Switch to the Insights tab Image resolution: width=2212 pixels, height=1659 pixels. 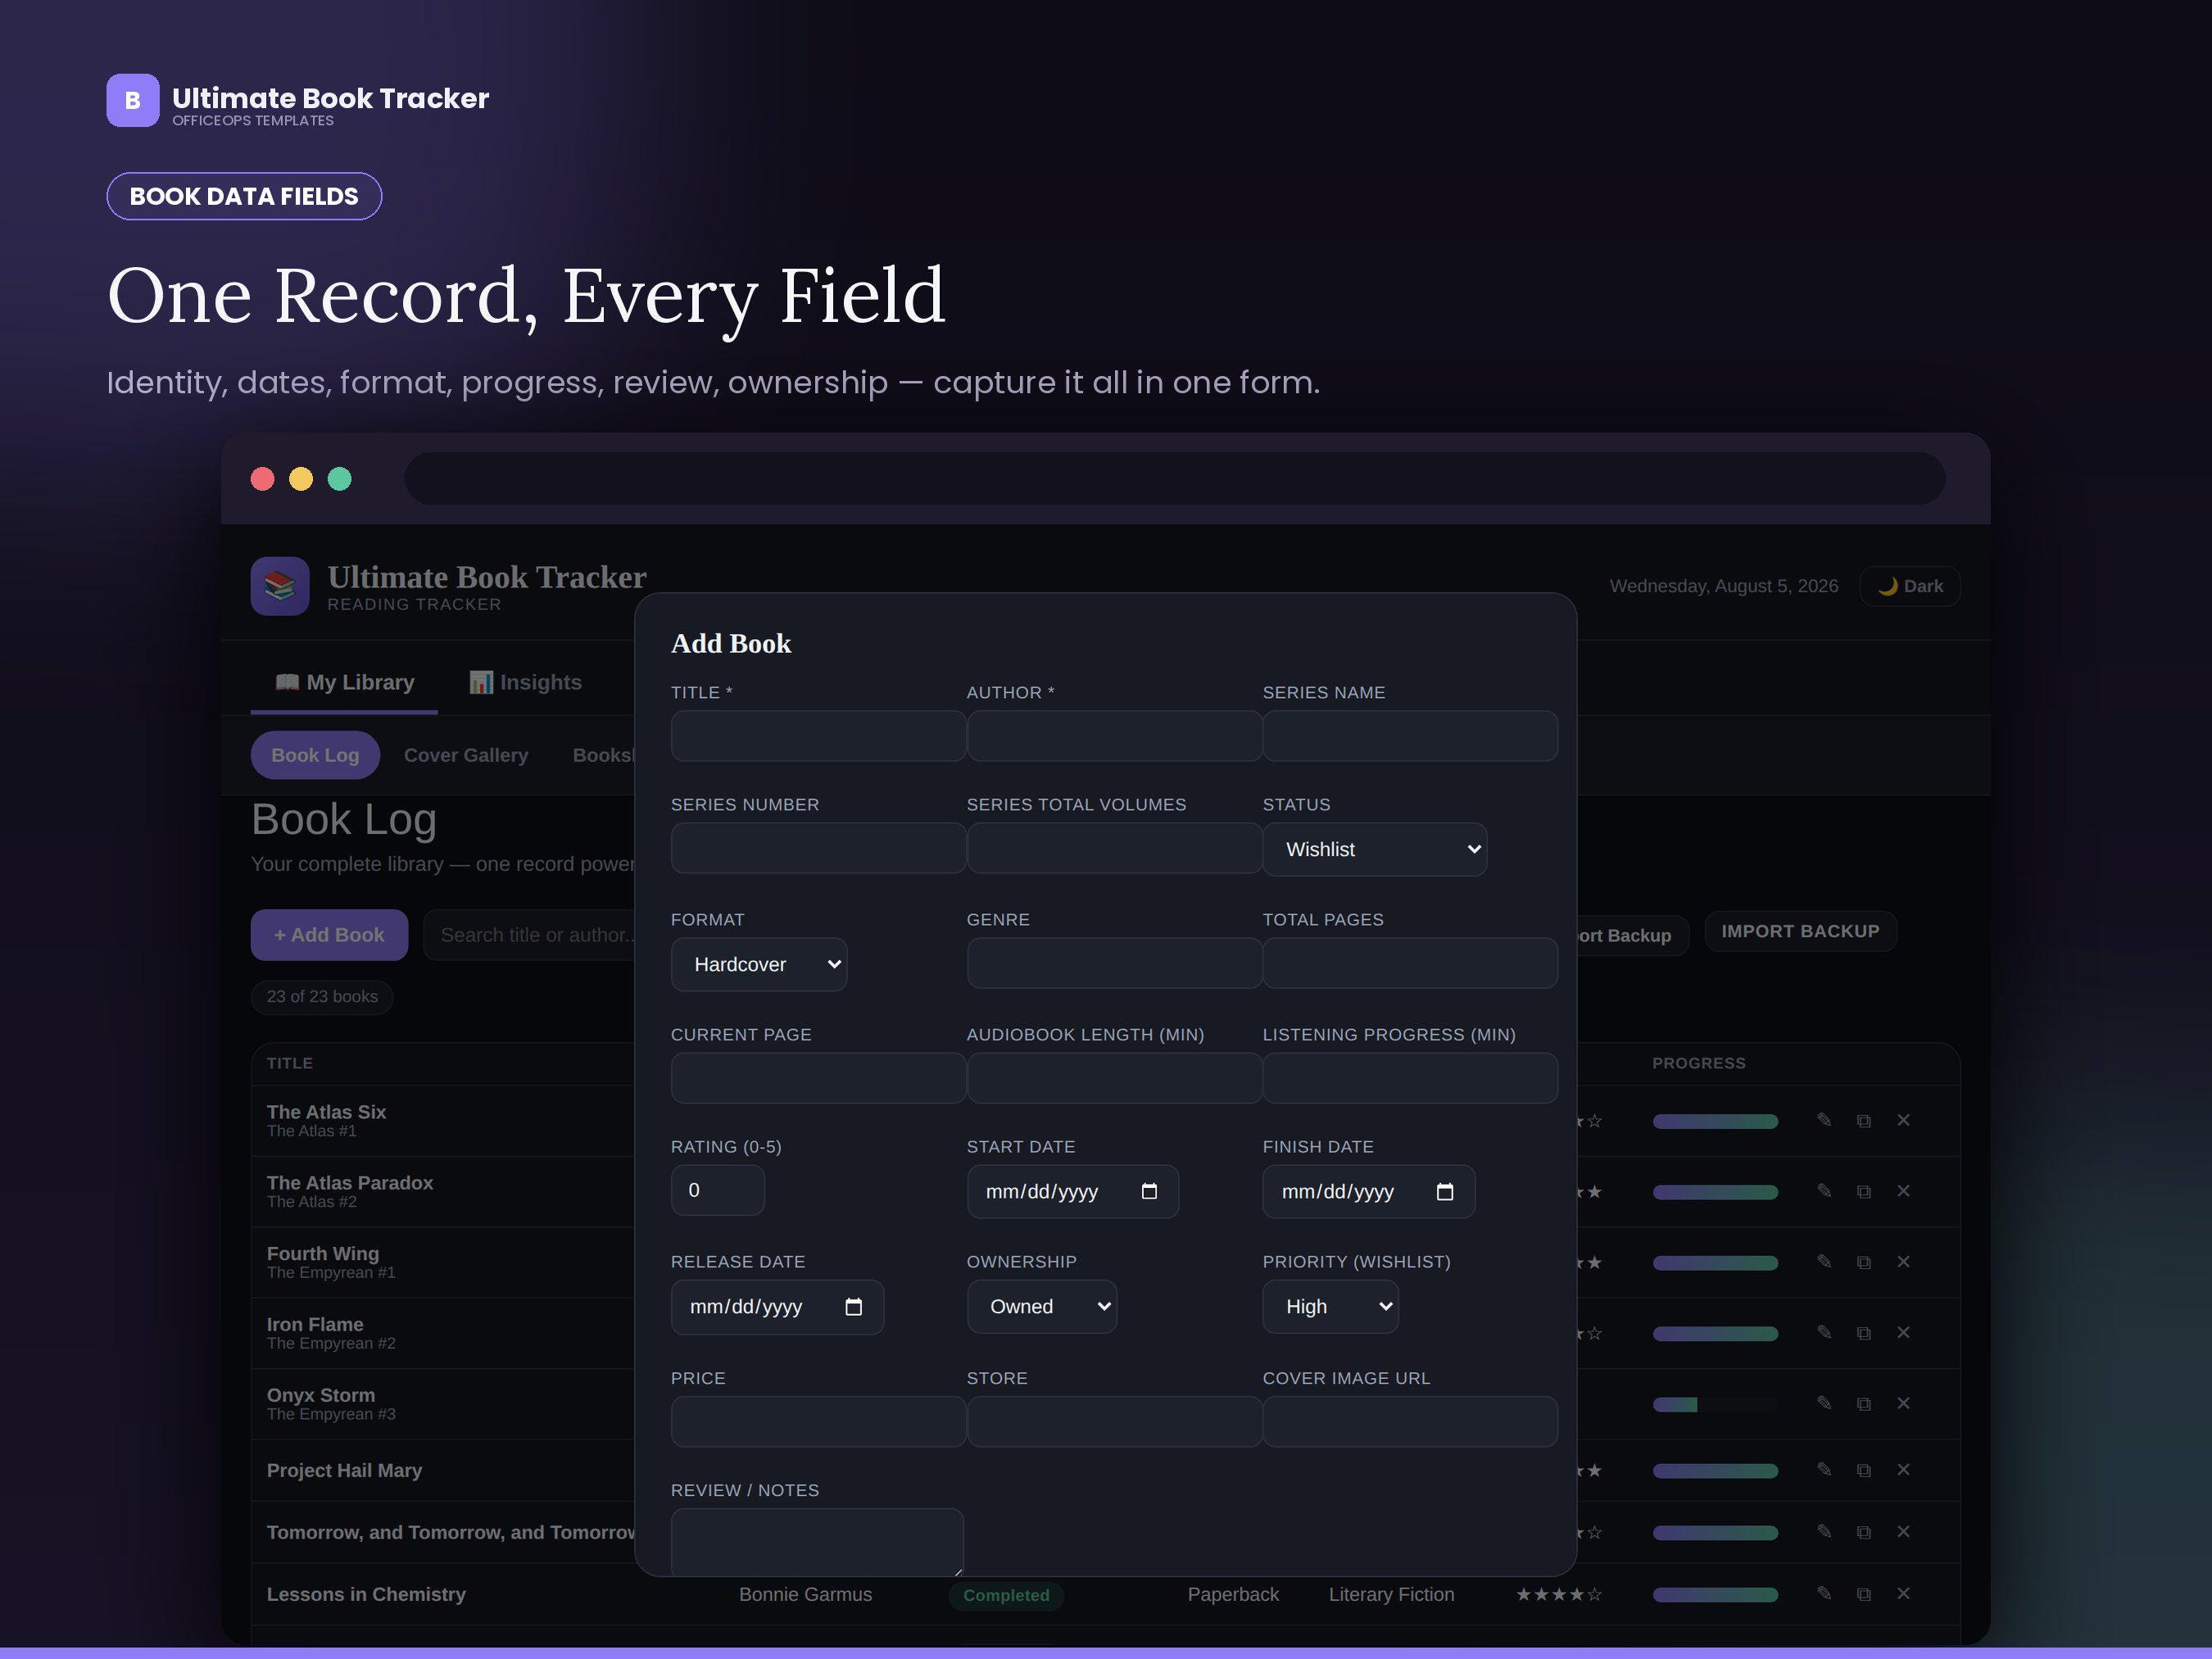[526, 682]
